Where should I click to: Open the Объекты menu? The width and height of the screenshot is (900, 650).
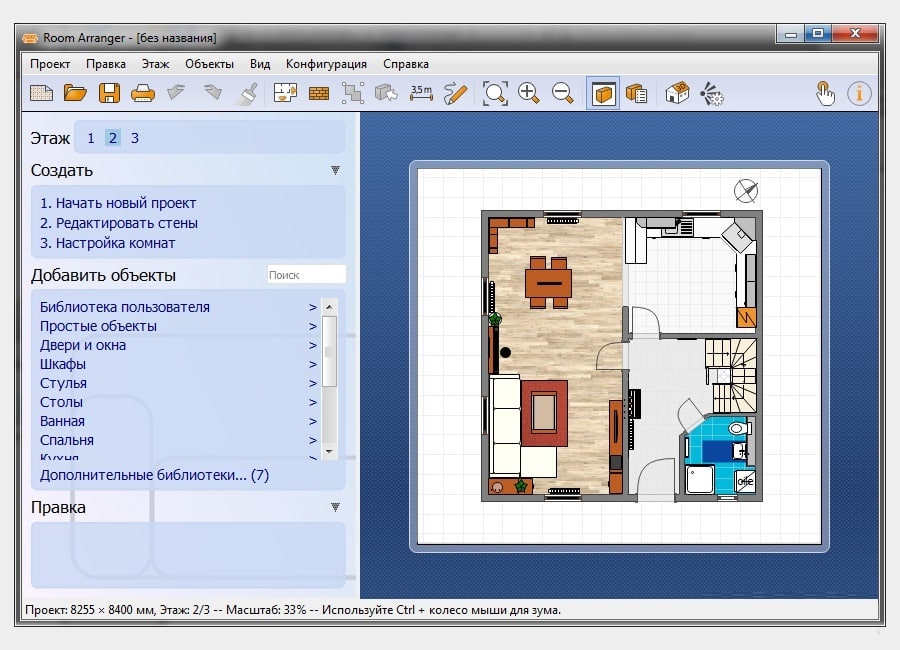(x=209, y=64)
